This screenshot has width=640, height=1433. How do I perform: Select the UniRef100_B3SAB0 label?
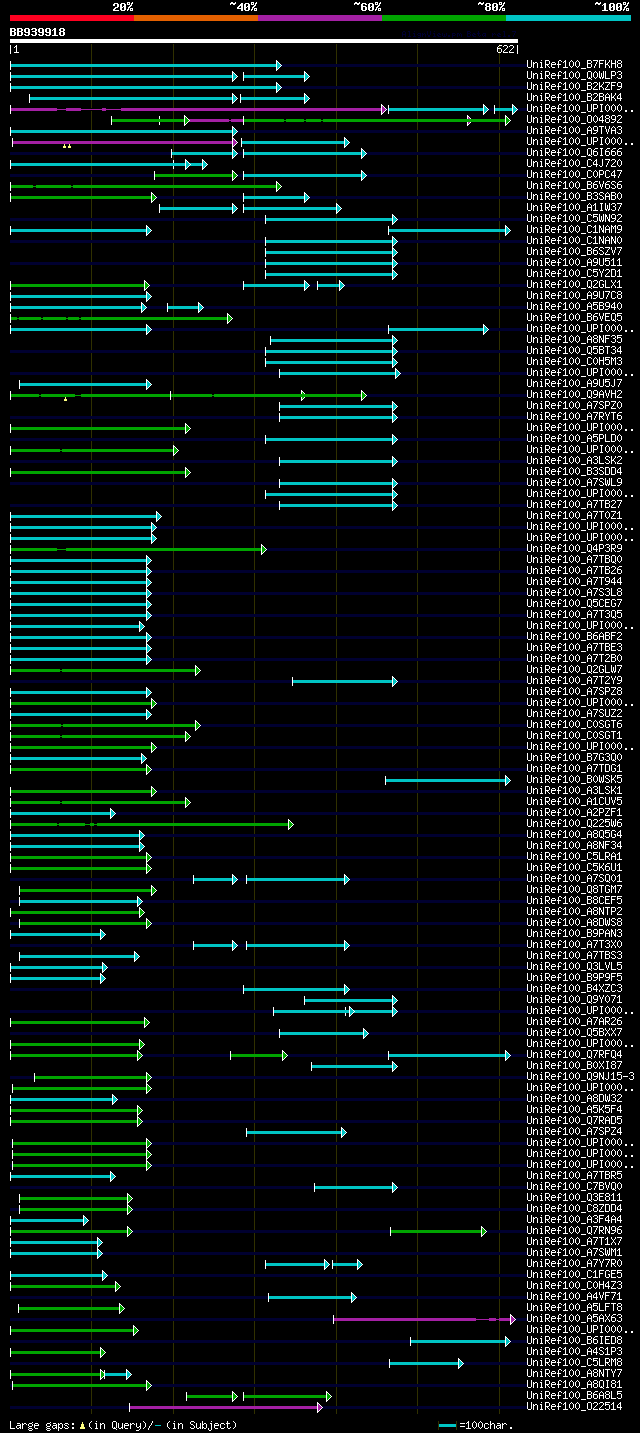[x=574, y=197]
